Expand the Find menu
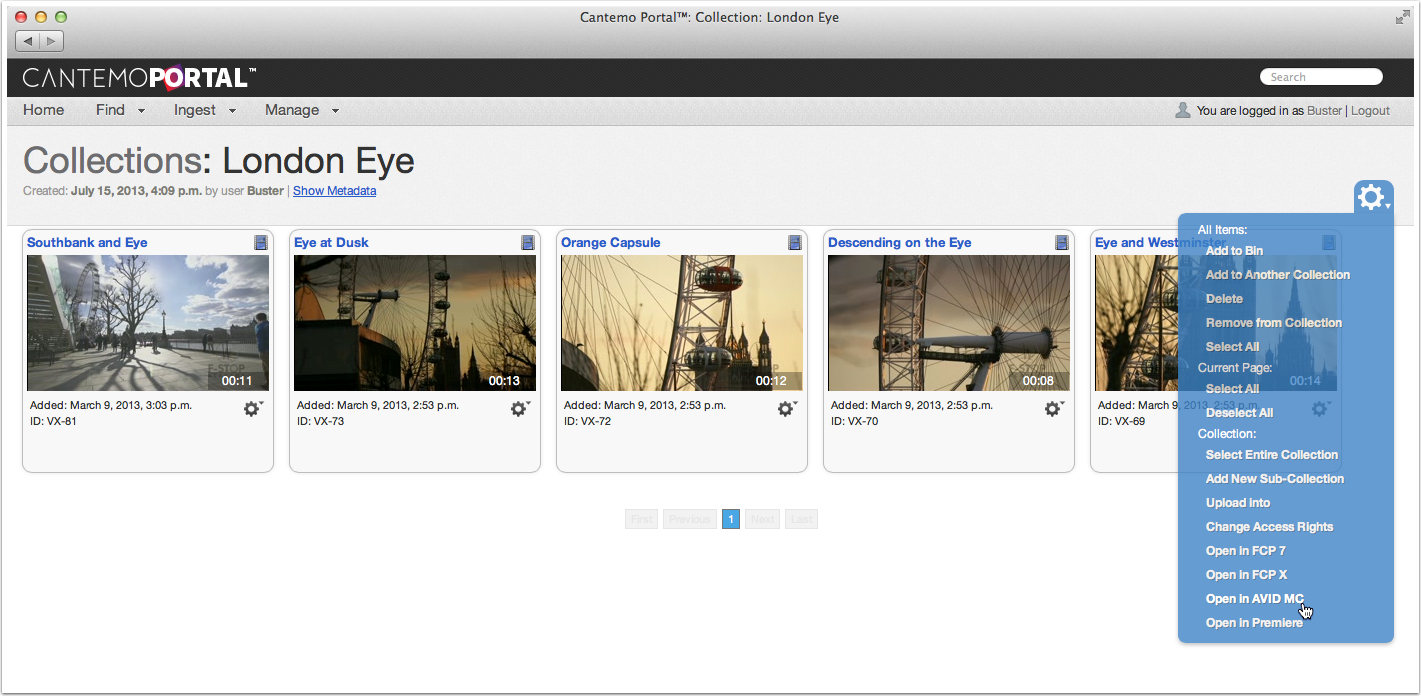The image size is (1421, 696). (120, 110)
